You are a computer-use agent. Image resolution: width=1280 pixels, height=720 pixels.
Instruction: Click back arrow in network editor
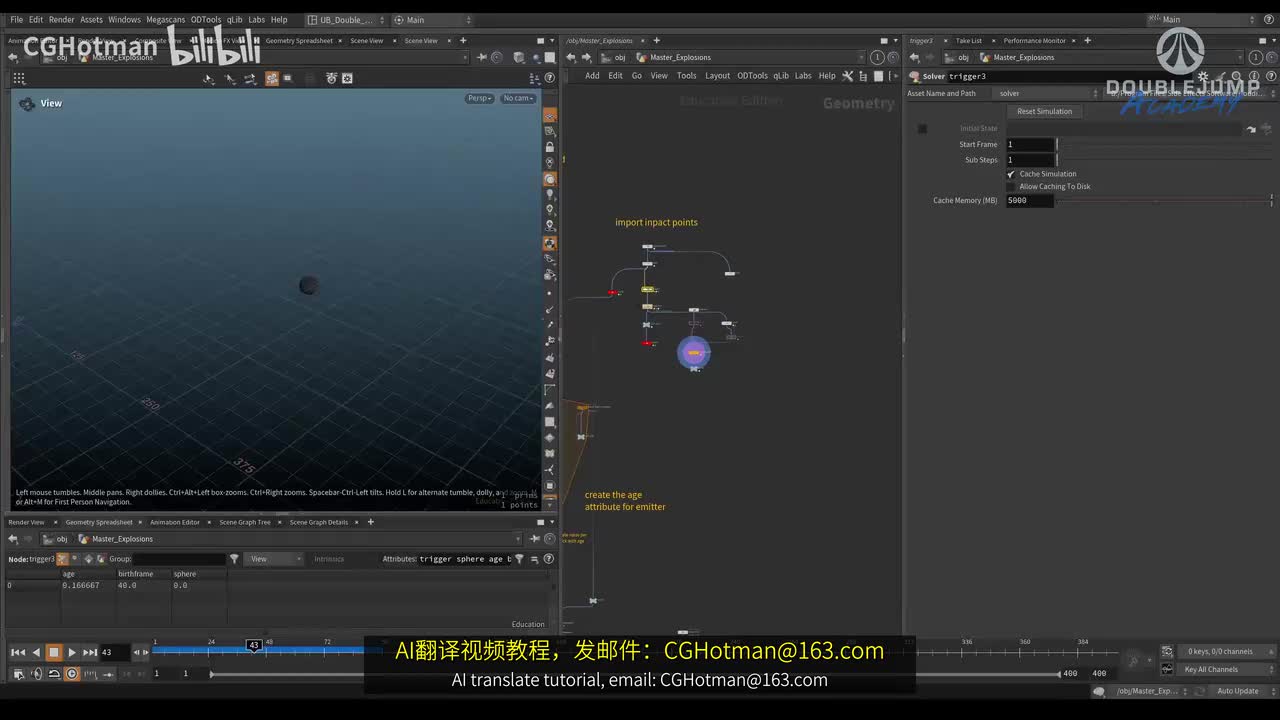[x=571, y=58]
